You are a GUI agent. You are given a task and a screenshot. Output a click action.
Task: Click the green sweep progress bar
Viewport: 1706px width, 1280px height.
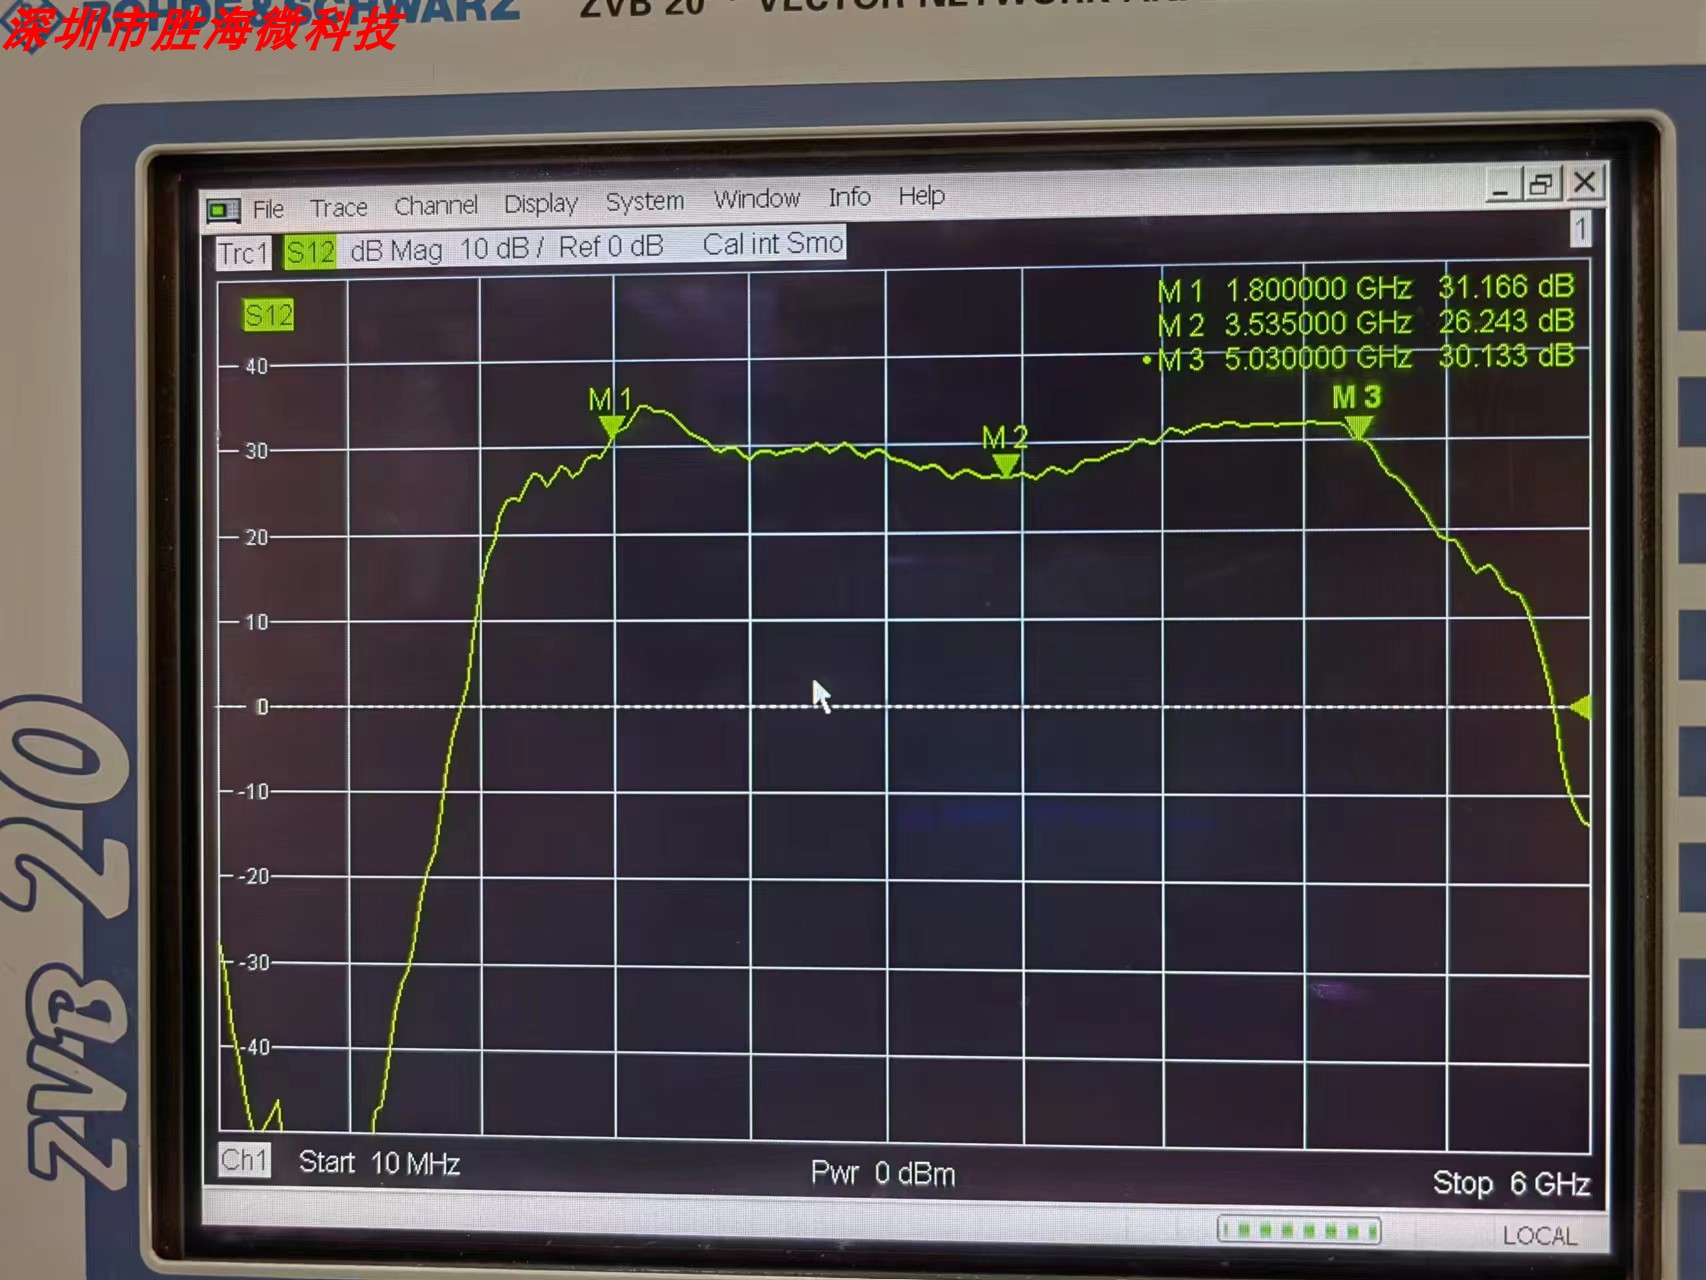1299,1230
